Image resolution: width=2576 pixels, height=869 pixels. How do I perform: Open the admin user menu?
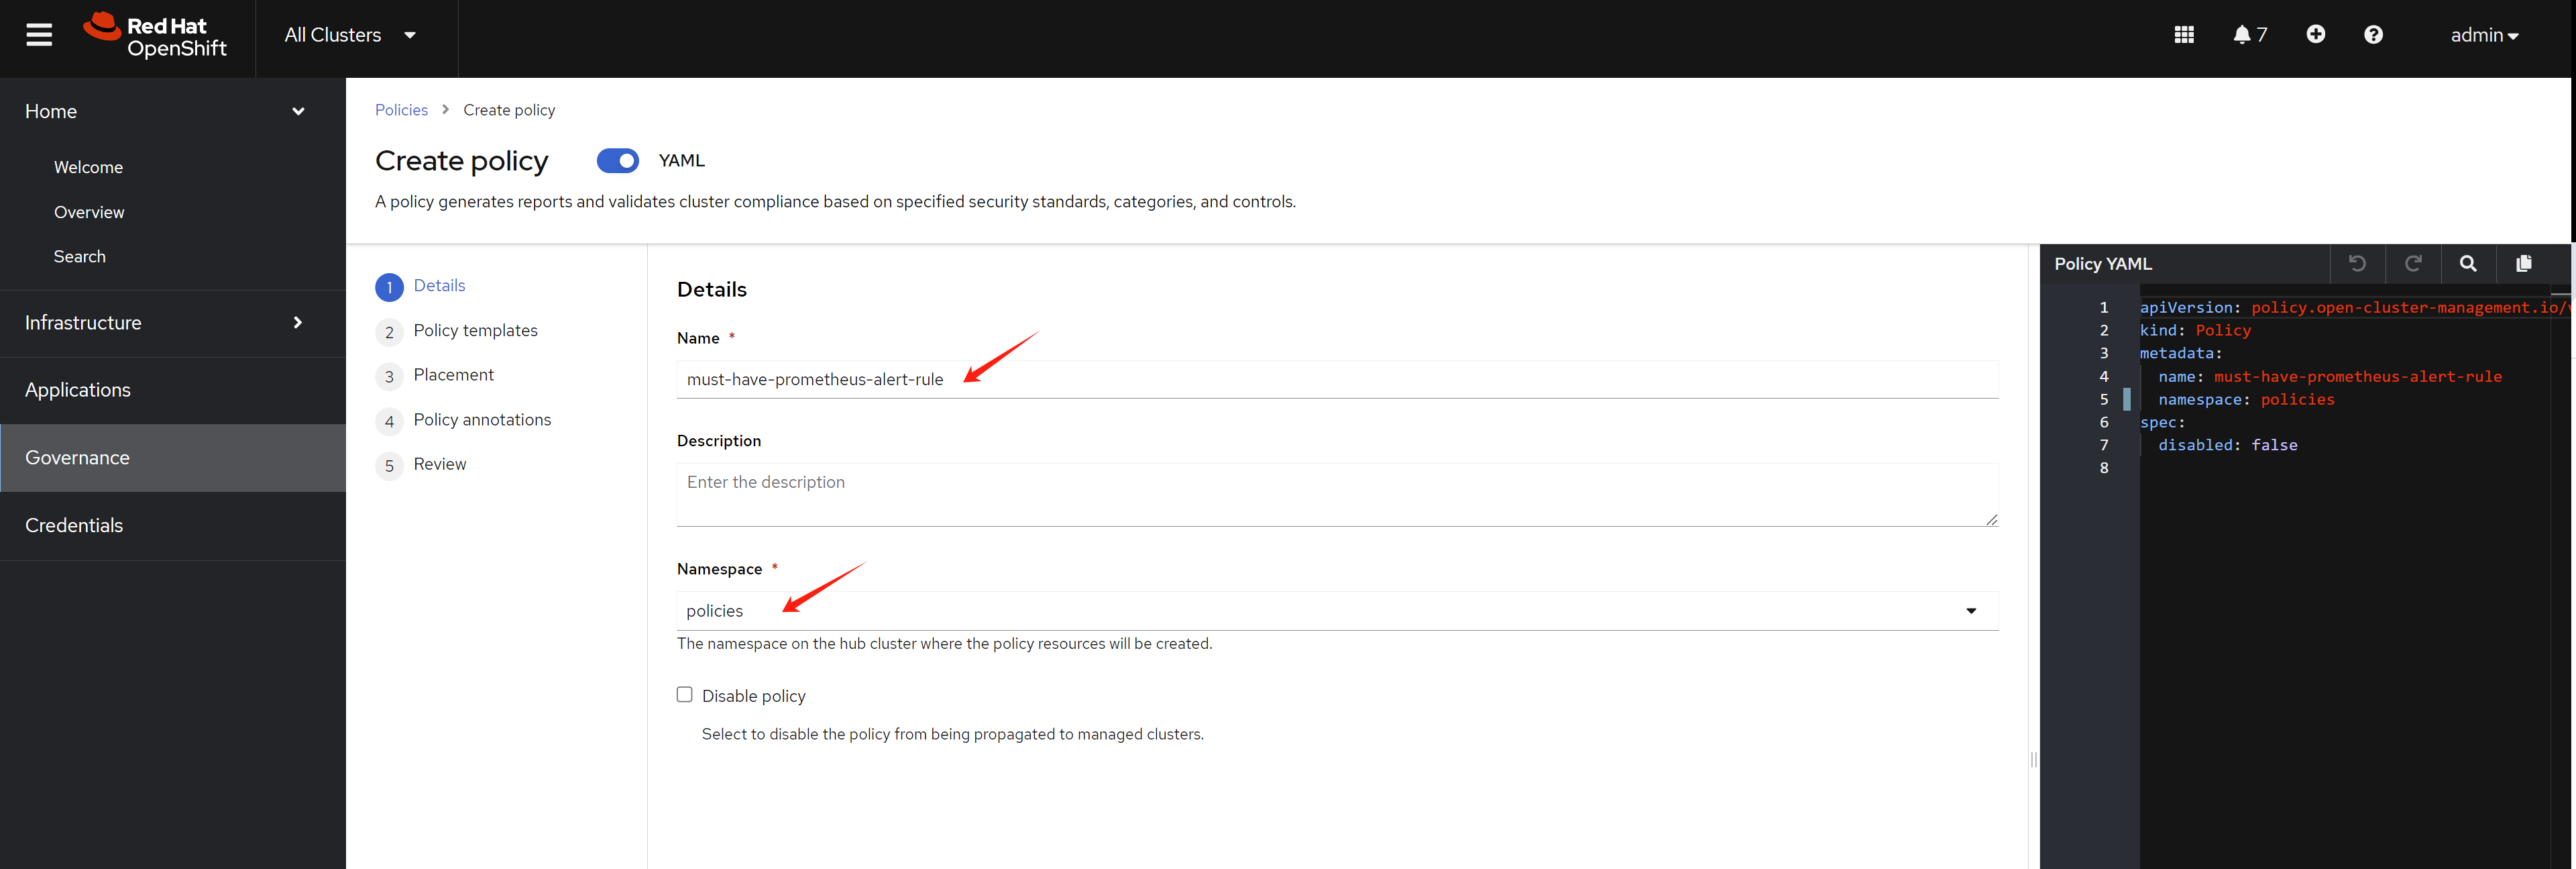coord(2483,35)
